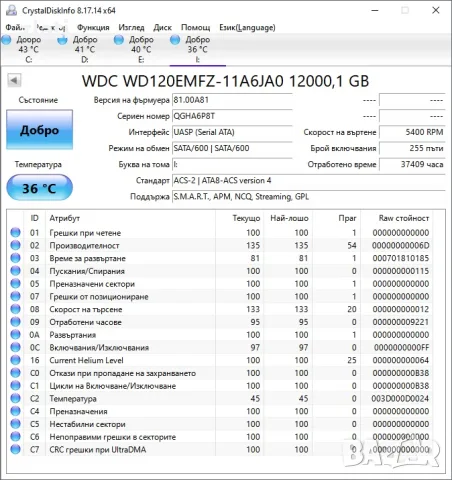
Task: Select the transfer mode field SATA/600 | SATA/600
Action: pos(232,148)
